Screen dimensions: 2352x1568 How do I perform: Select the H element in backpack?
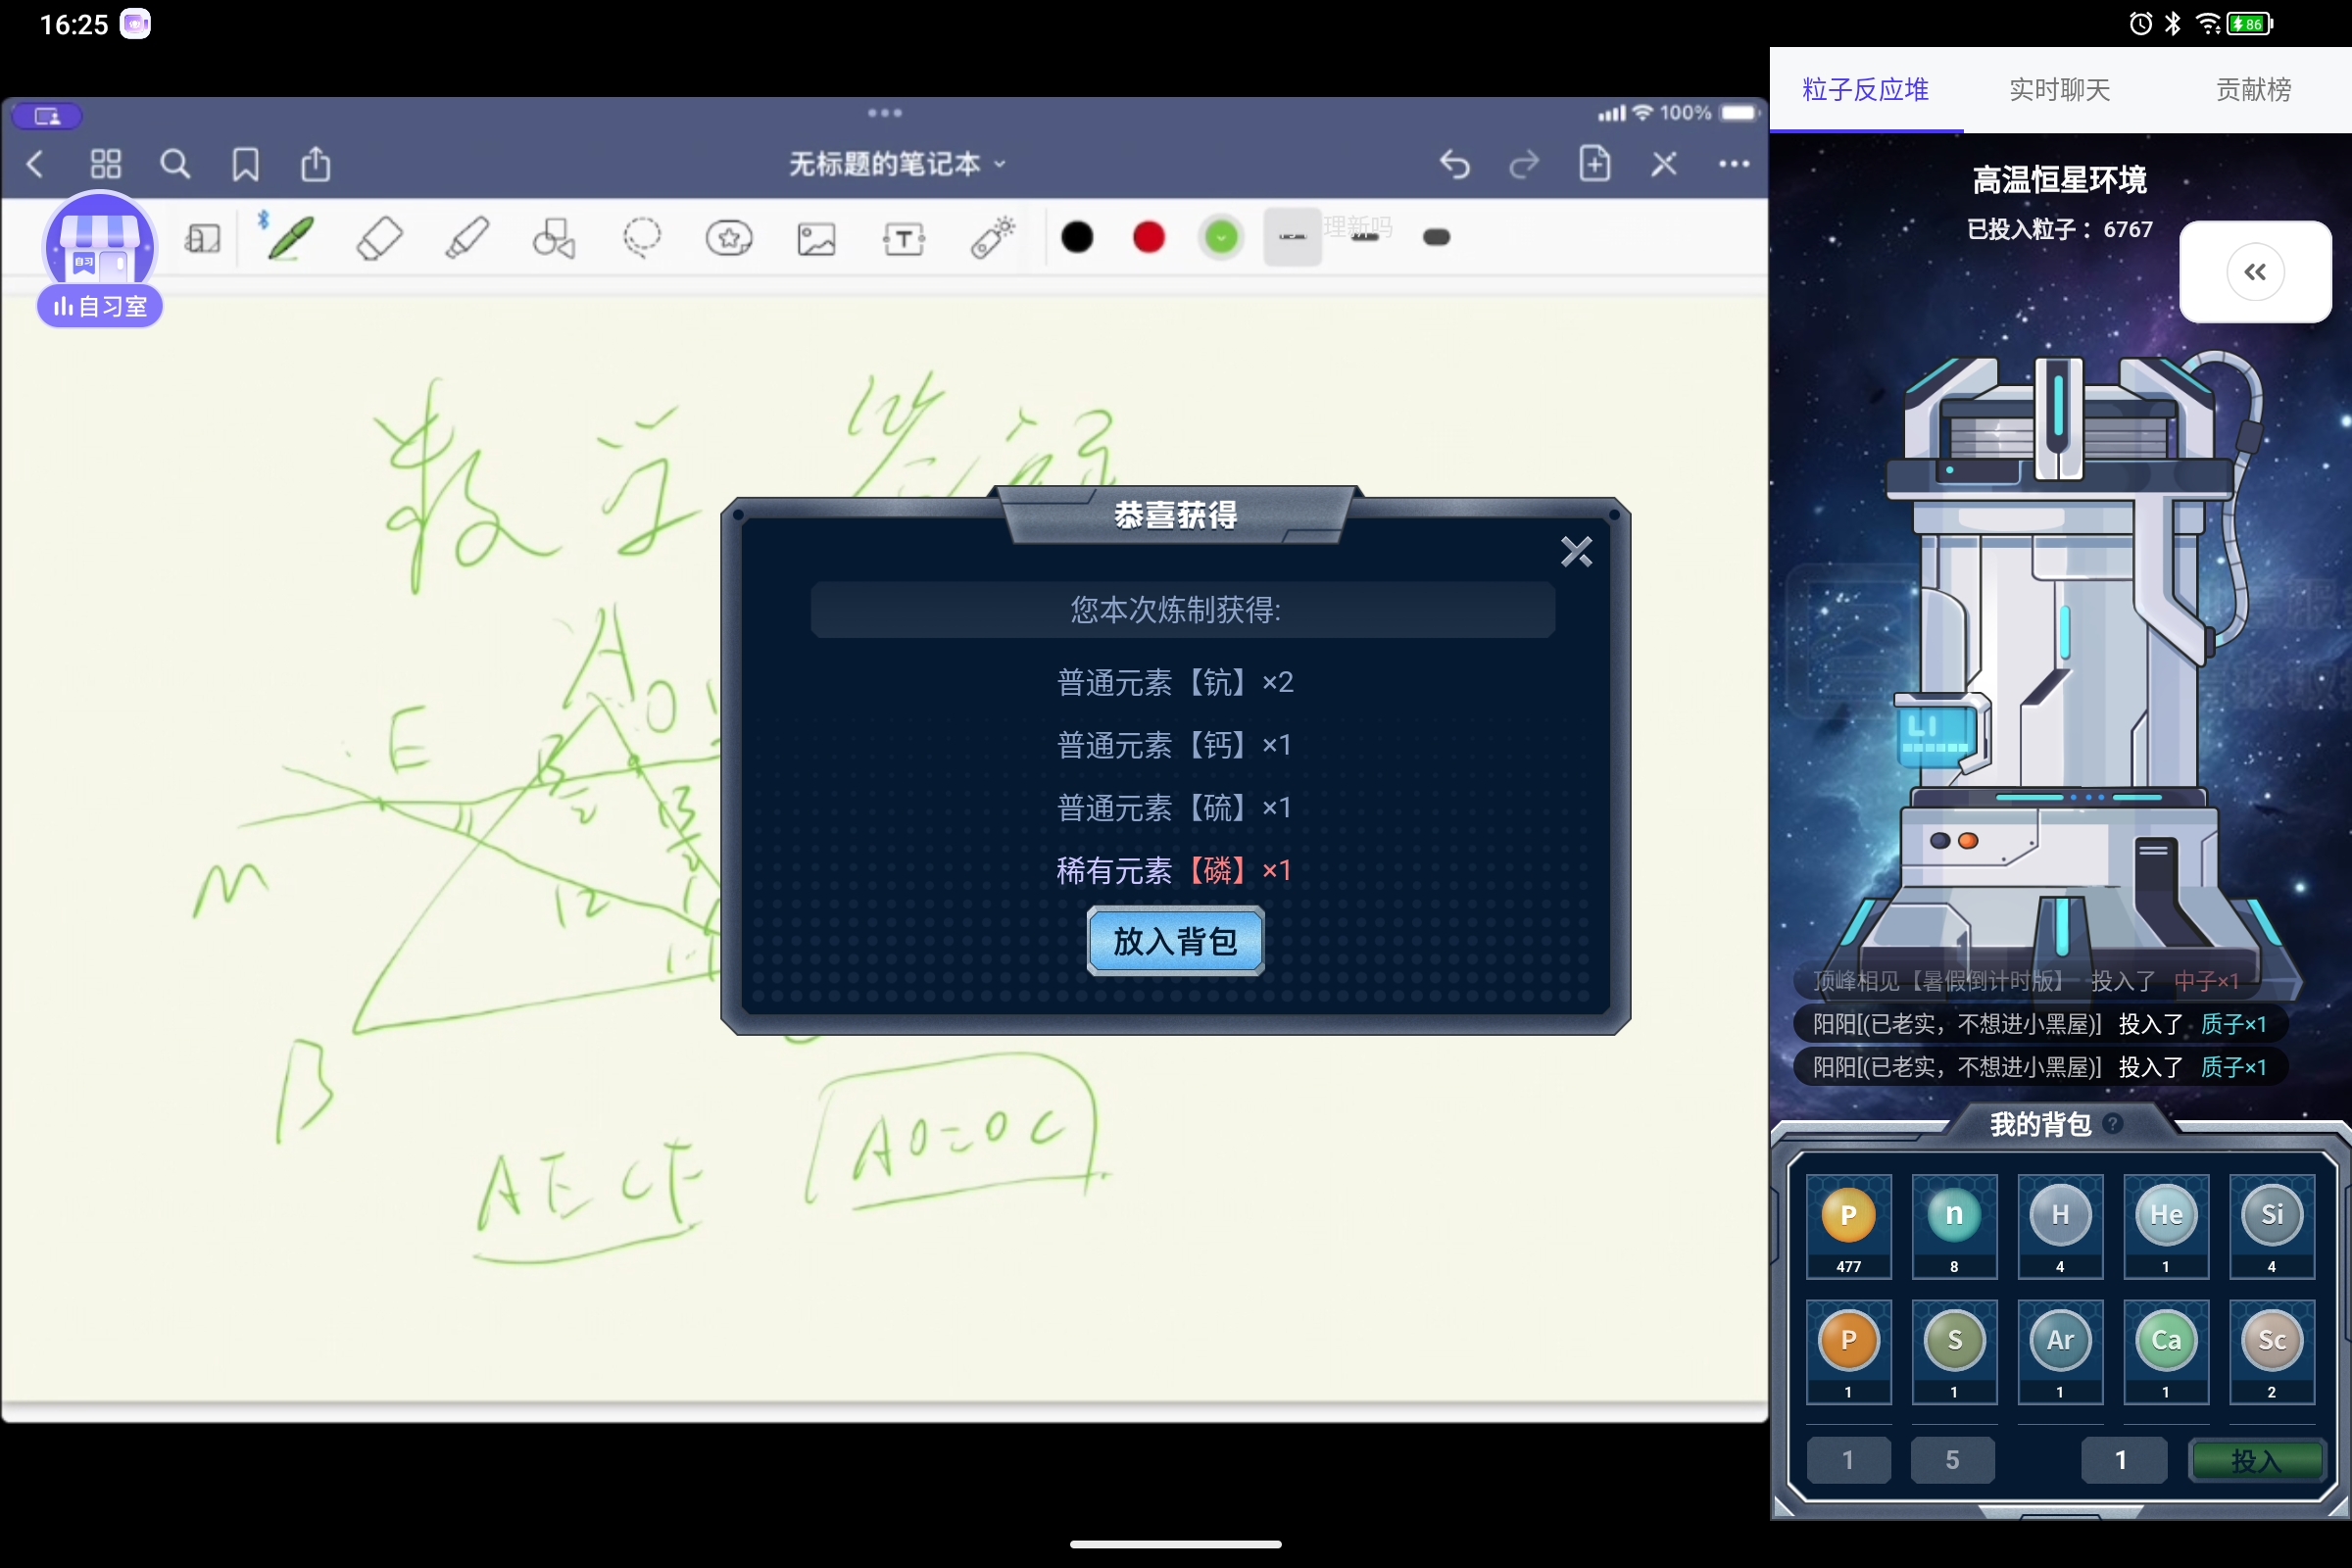pyautogui.click(x=2060, y=1227)
